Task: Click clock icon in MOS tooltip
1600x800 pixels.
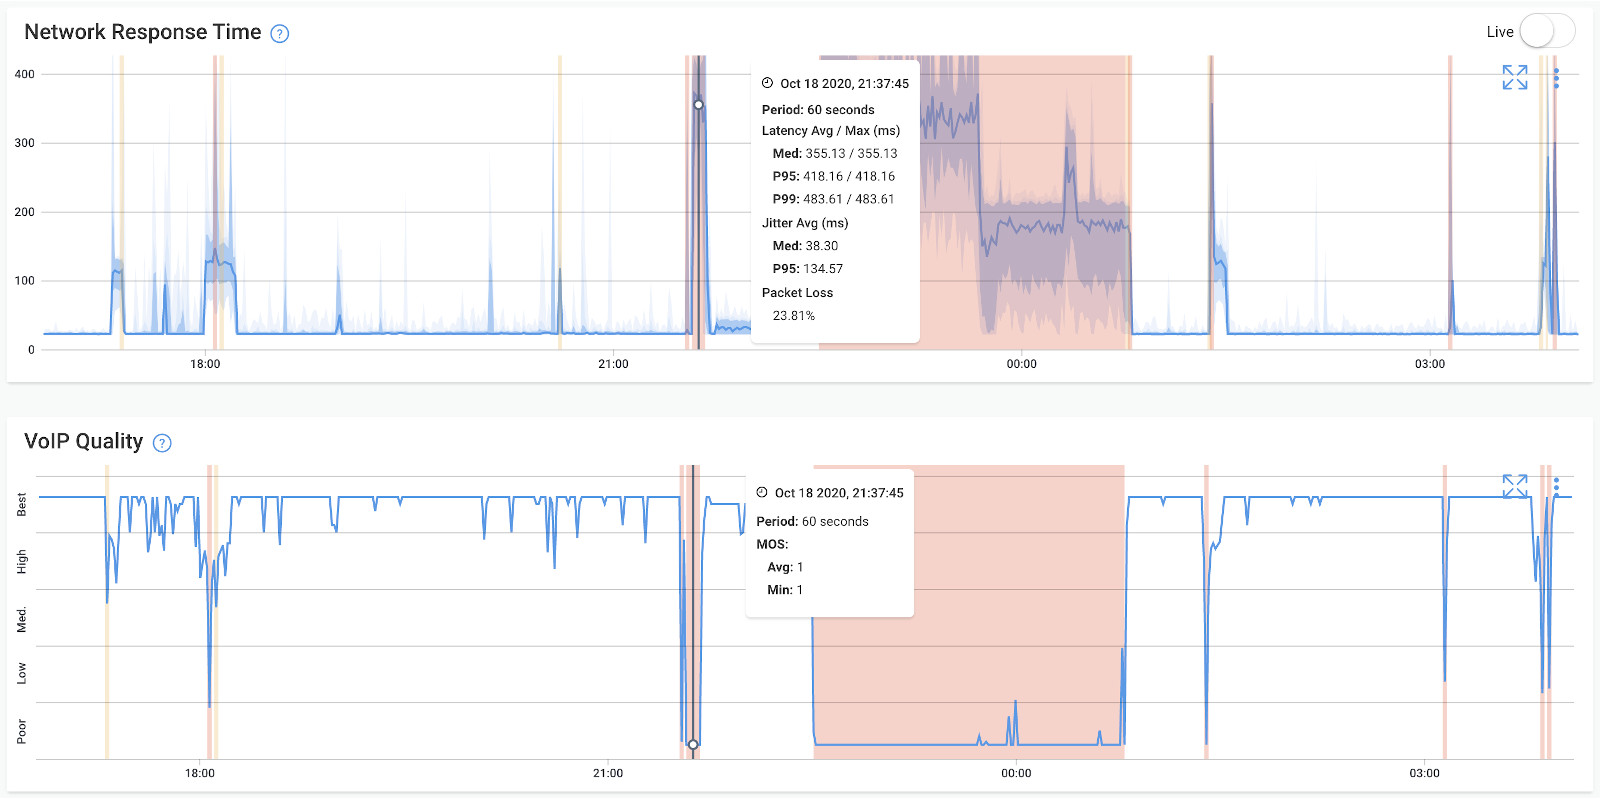Action: pyautogui.click(x=762, y=492)
